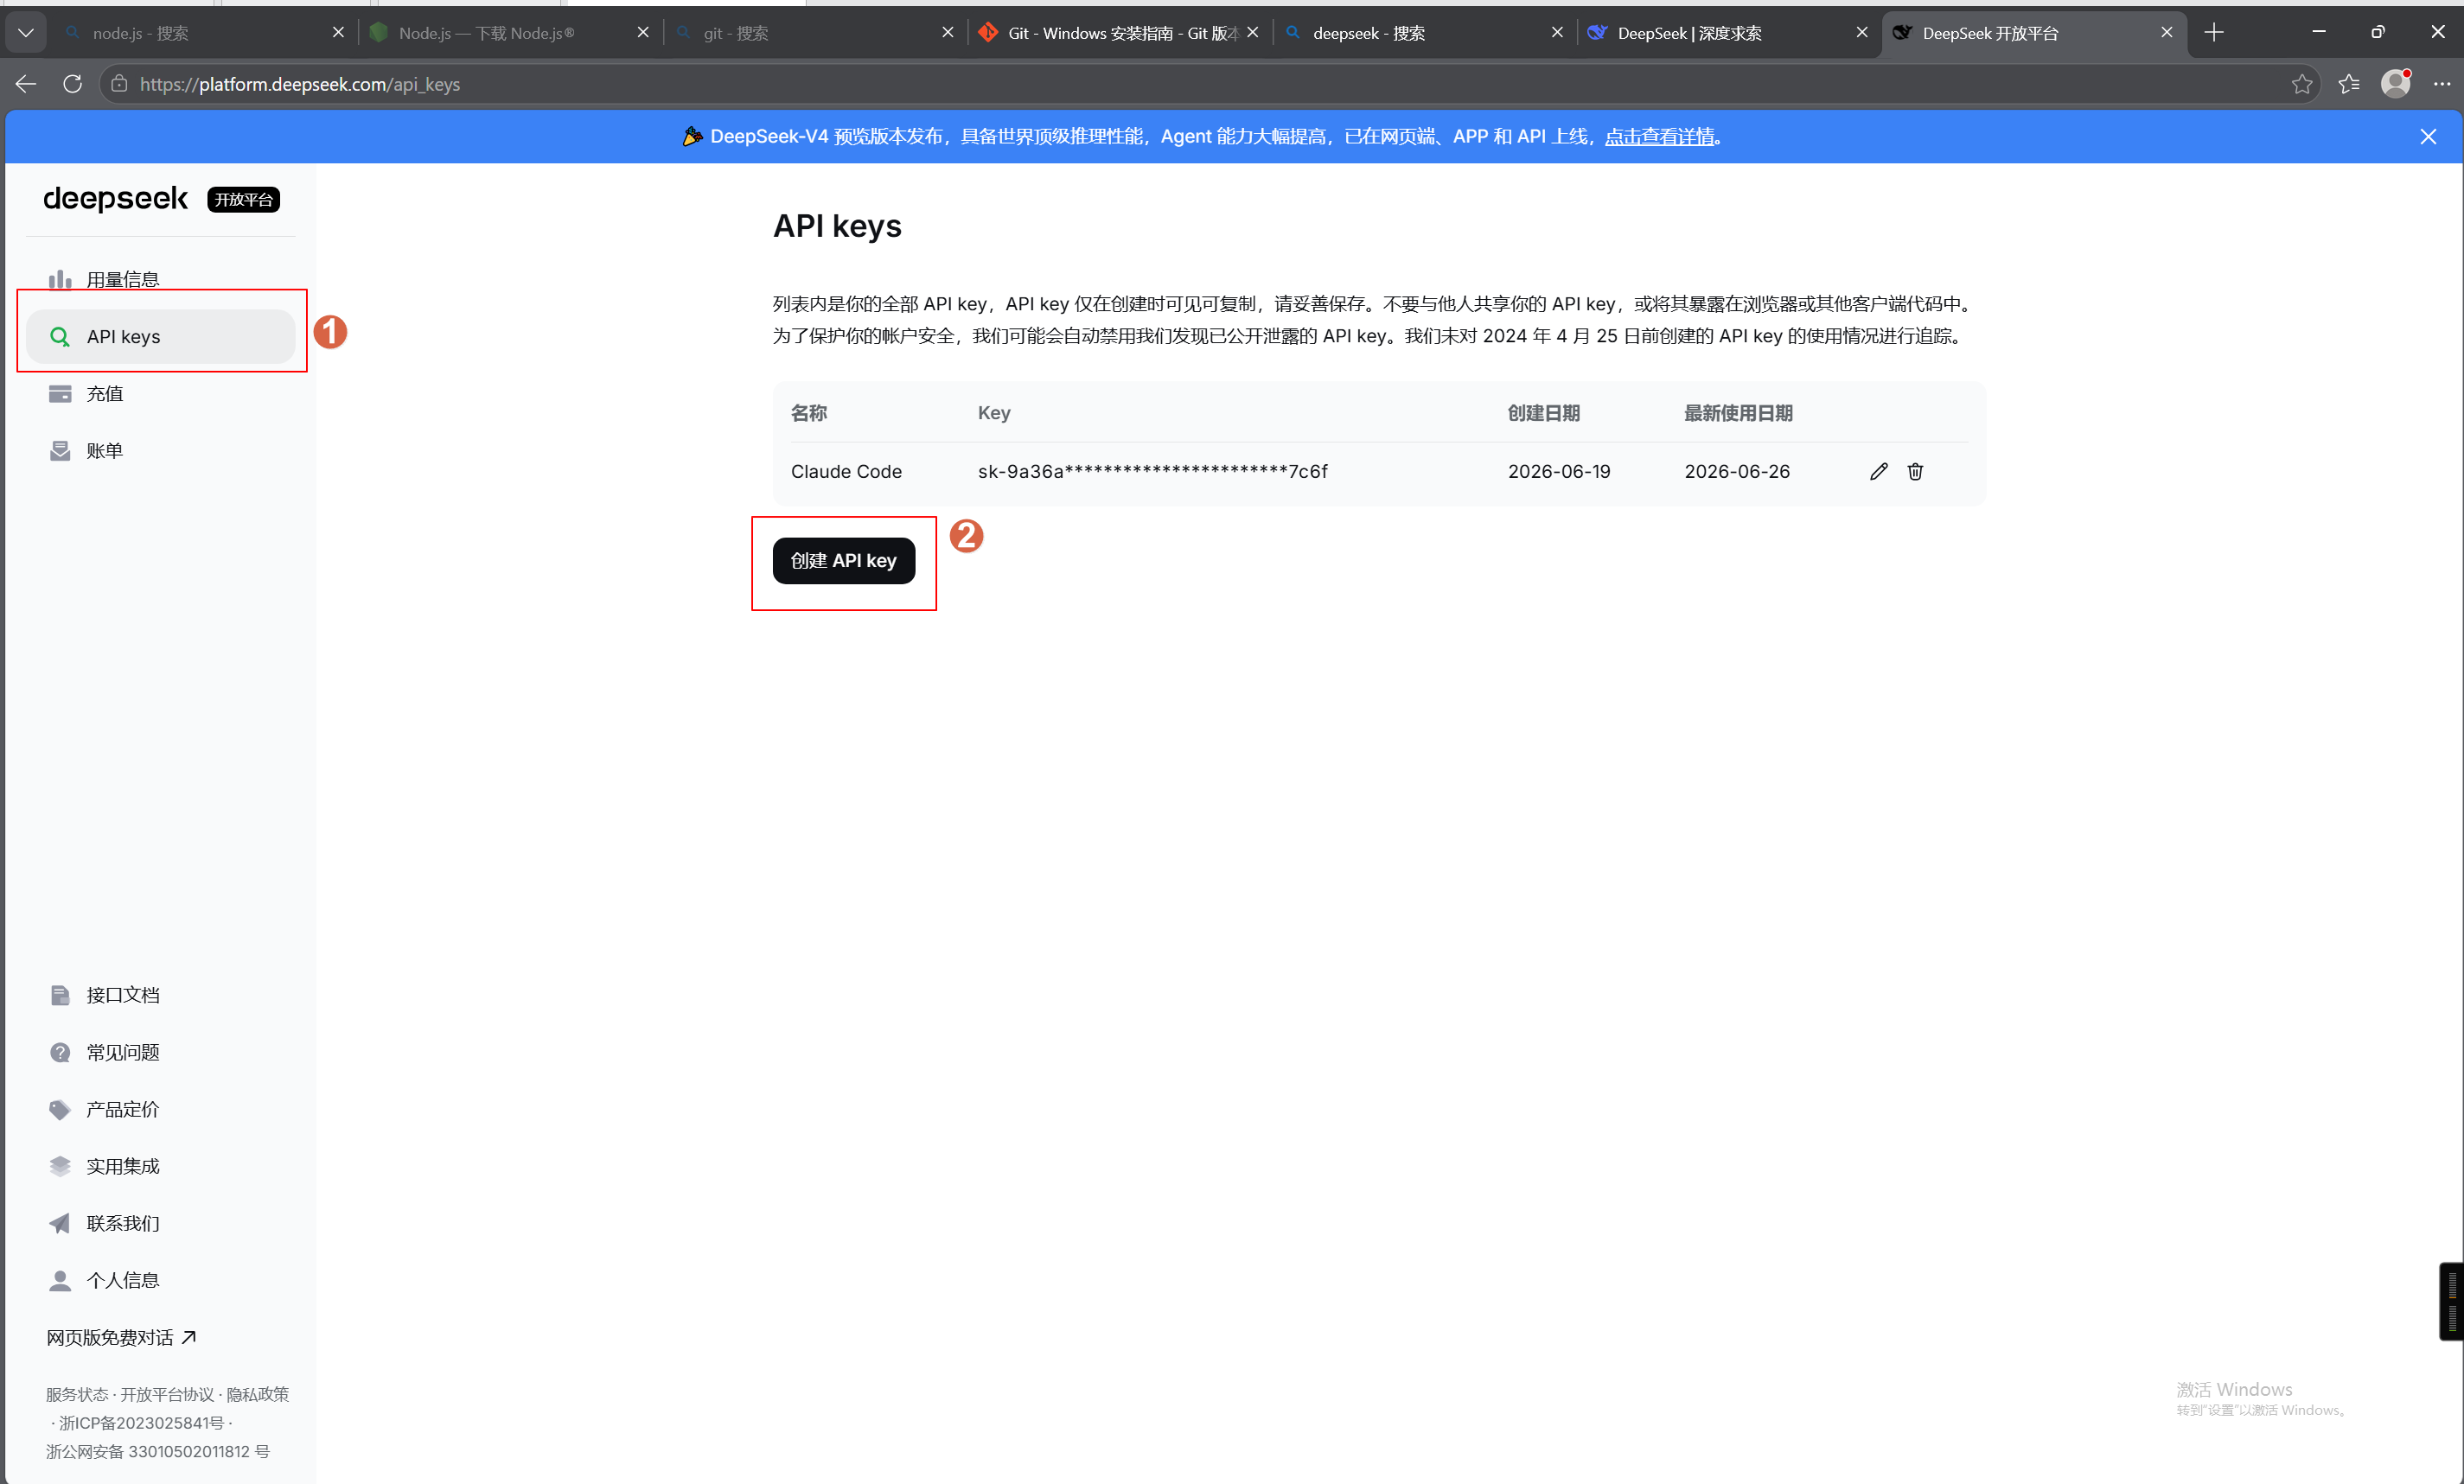The image size is (2464, 1484).
Task: Close the git - 搜索 tab
Action: pyautogui.click(x=947, y=33)
